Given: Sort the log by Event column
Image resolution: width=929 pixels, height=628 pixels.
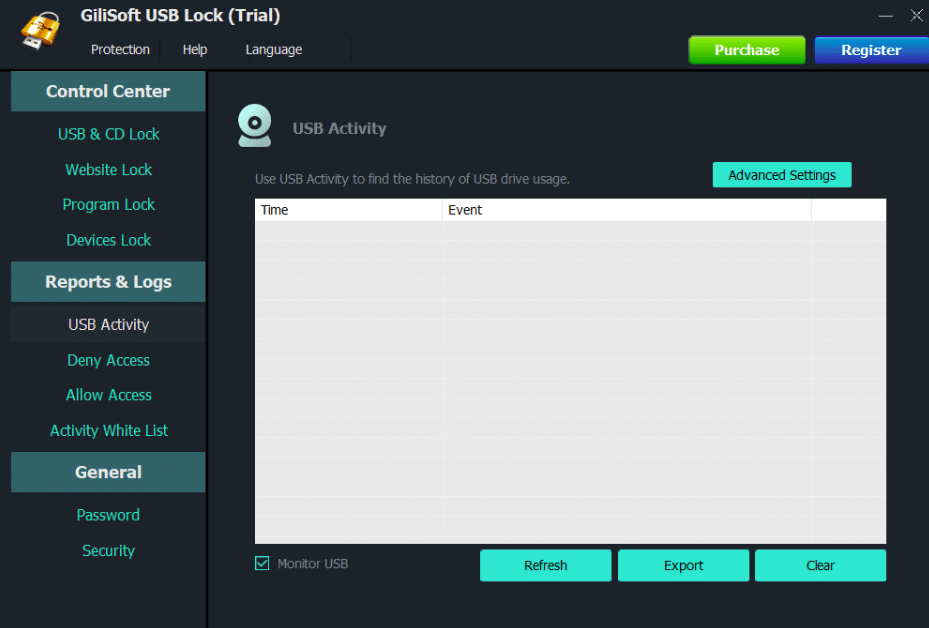Looking at the screenshot, I should click(x=627, y=210).
